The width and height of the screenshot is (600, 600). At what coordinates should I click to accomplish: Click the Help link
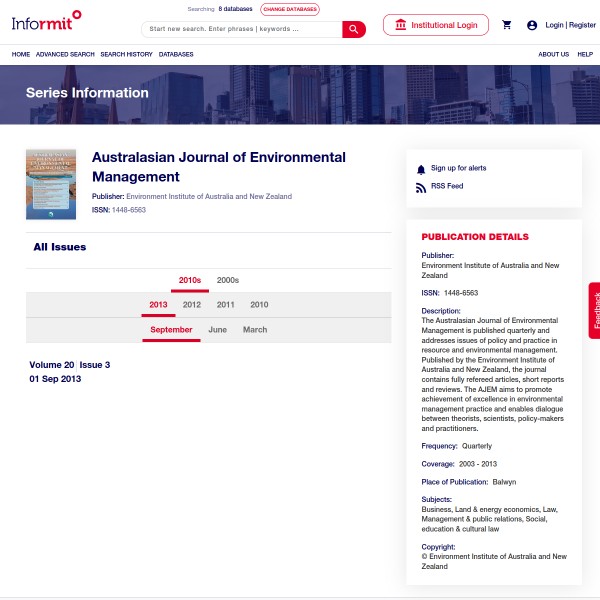(x=585, y=54)
